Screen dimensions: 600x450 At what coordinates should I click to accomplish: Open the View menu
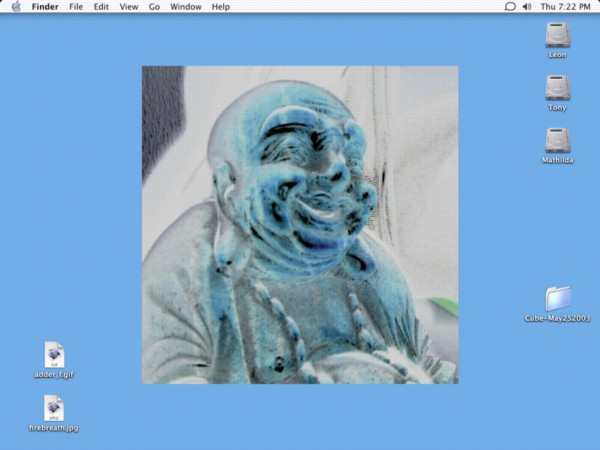pyautogui.click(x=129, y=7)
